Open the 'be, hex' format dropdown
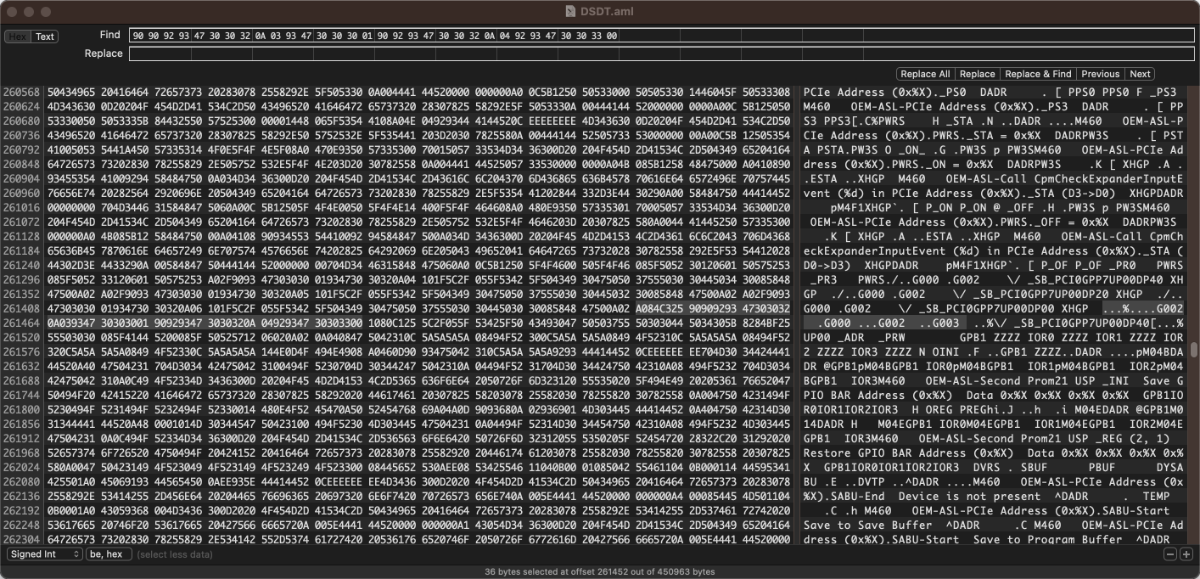Screen dimensions: 1200x579 [108, 553]
